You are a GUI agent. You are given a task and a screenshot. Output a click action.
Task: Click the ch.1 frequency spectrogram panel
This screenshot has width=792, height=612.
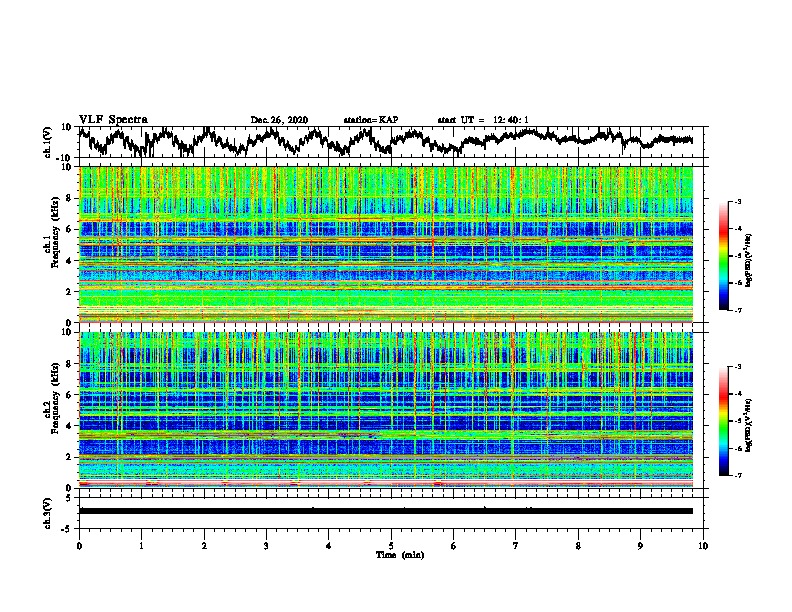[x=386, y=244]
